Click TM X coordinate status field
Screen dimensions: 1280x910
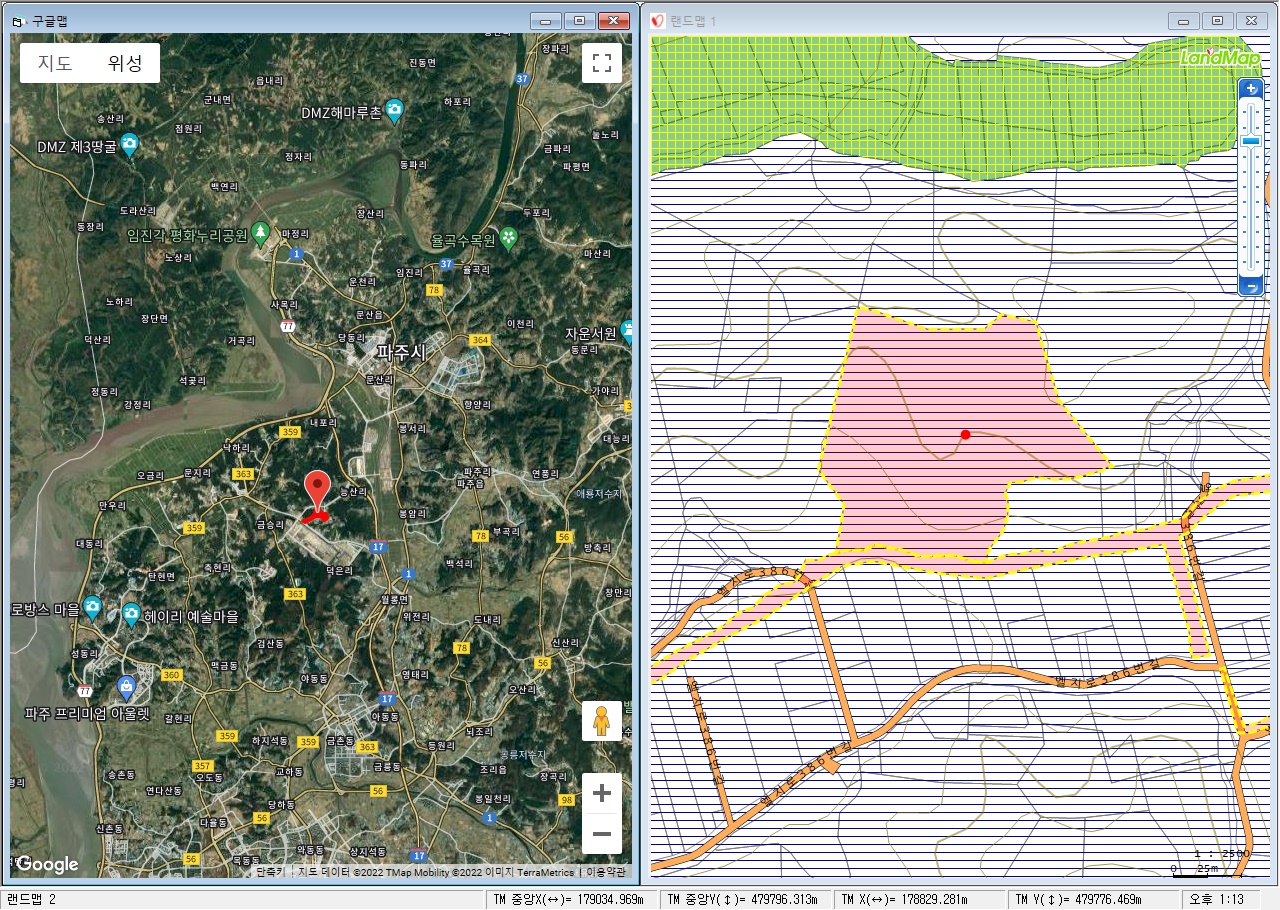921,899
